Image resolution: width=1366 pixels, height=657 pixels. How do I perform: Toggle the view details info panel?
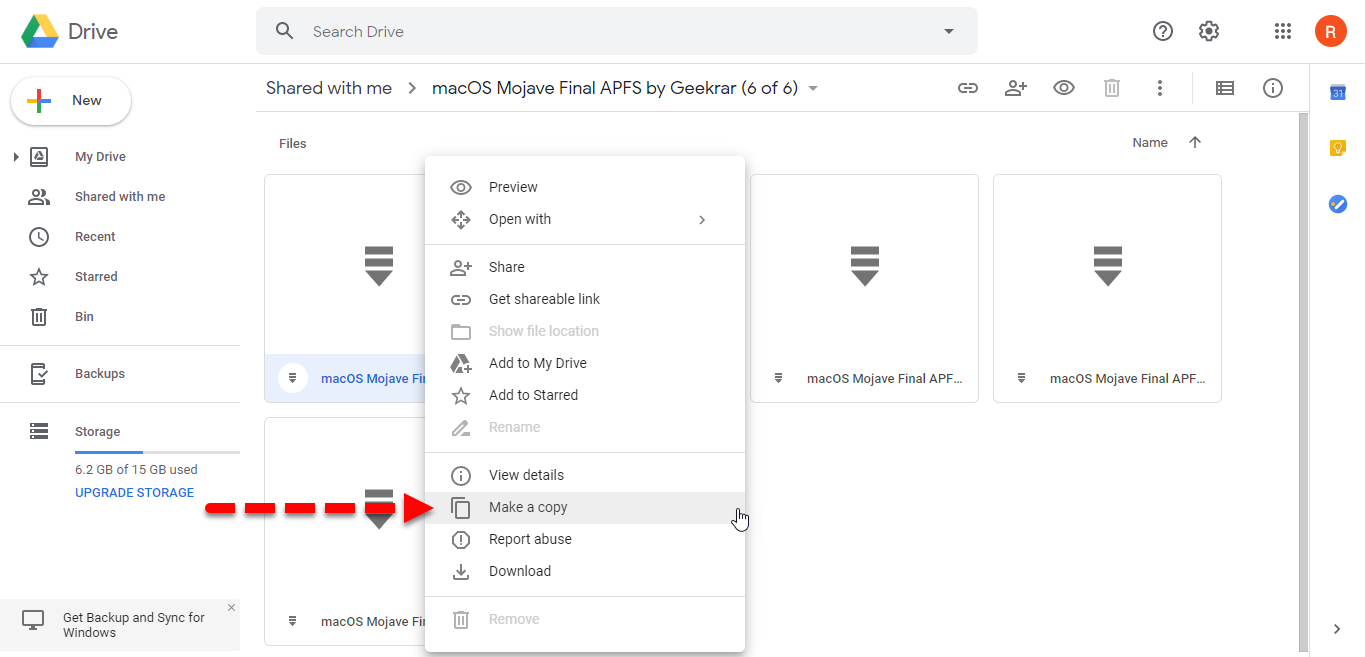point(1273,88)
